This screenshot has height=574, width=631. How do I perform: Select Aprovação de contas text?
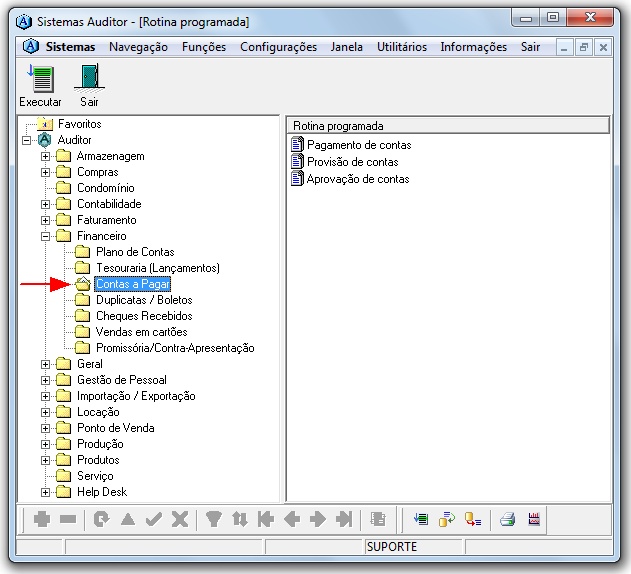(x=358, y=179)
